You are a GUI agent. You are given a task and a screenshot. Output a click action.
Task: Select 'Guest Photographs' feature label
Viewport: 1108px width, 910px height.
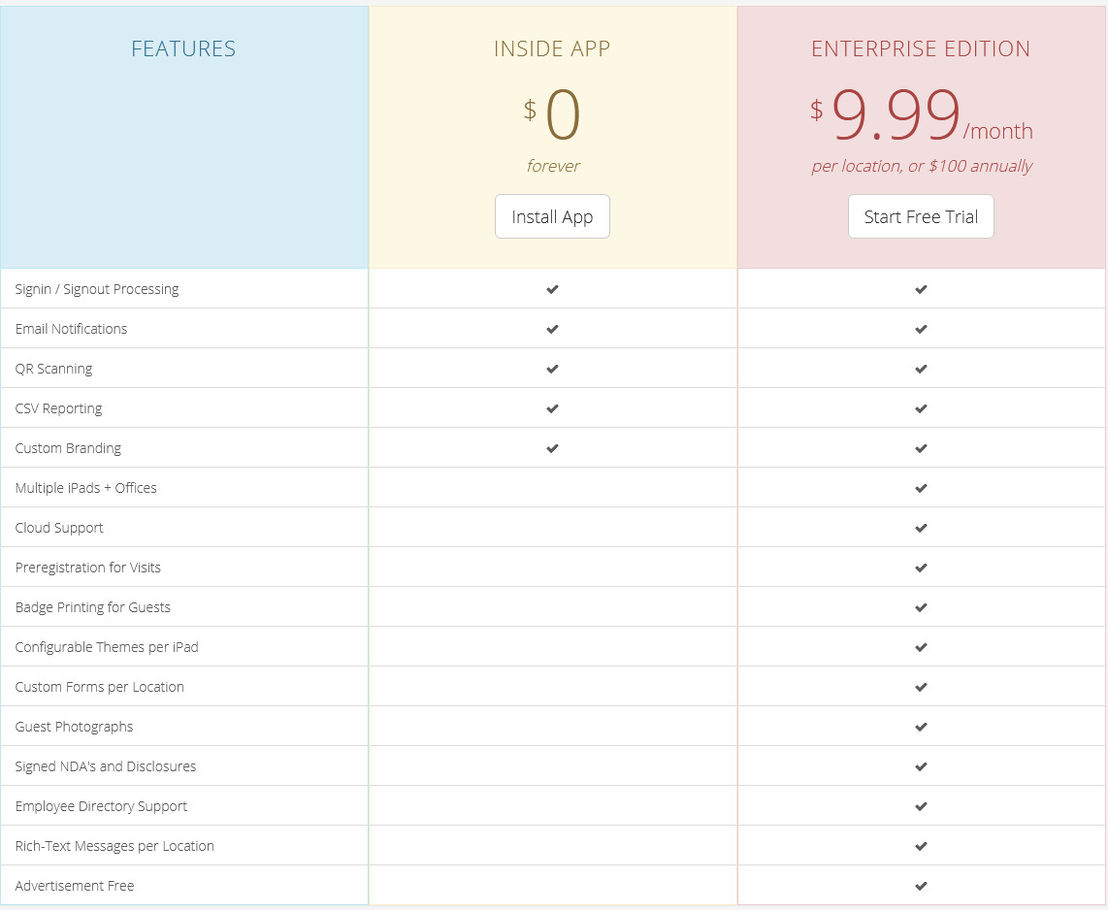(74, 726)
